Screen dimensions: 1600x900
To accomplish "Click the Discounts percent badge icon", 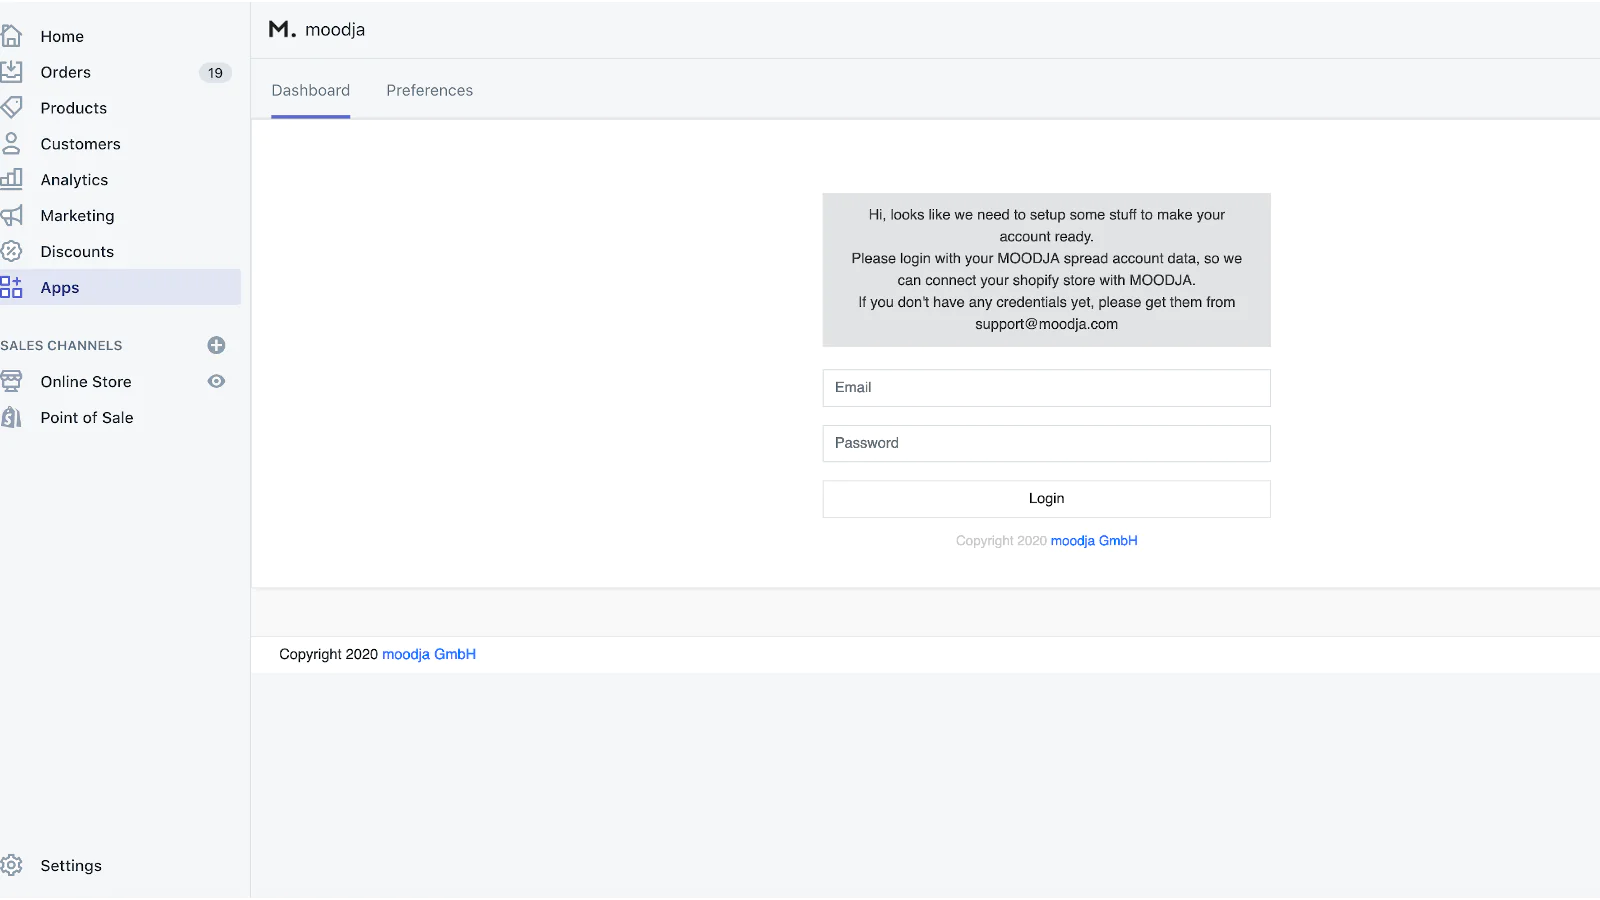I will [11, 252].
